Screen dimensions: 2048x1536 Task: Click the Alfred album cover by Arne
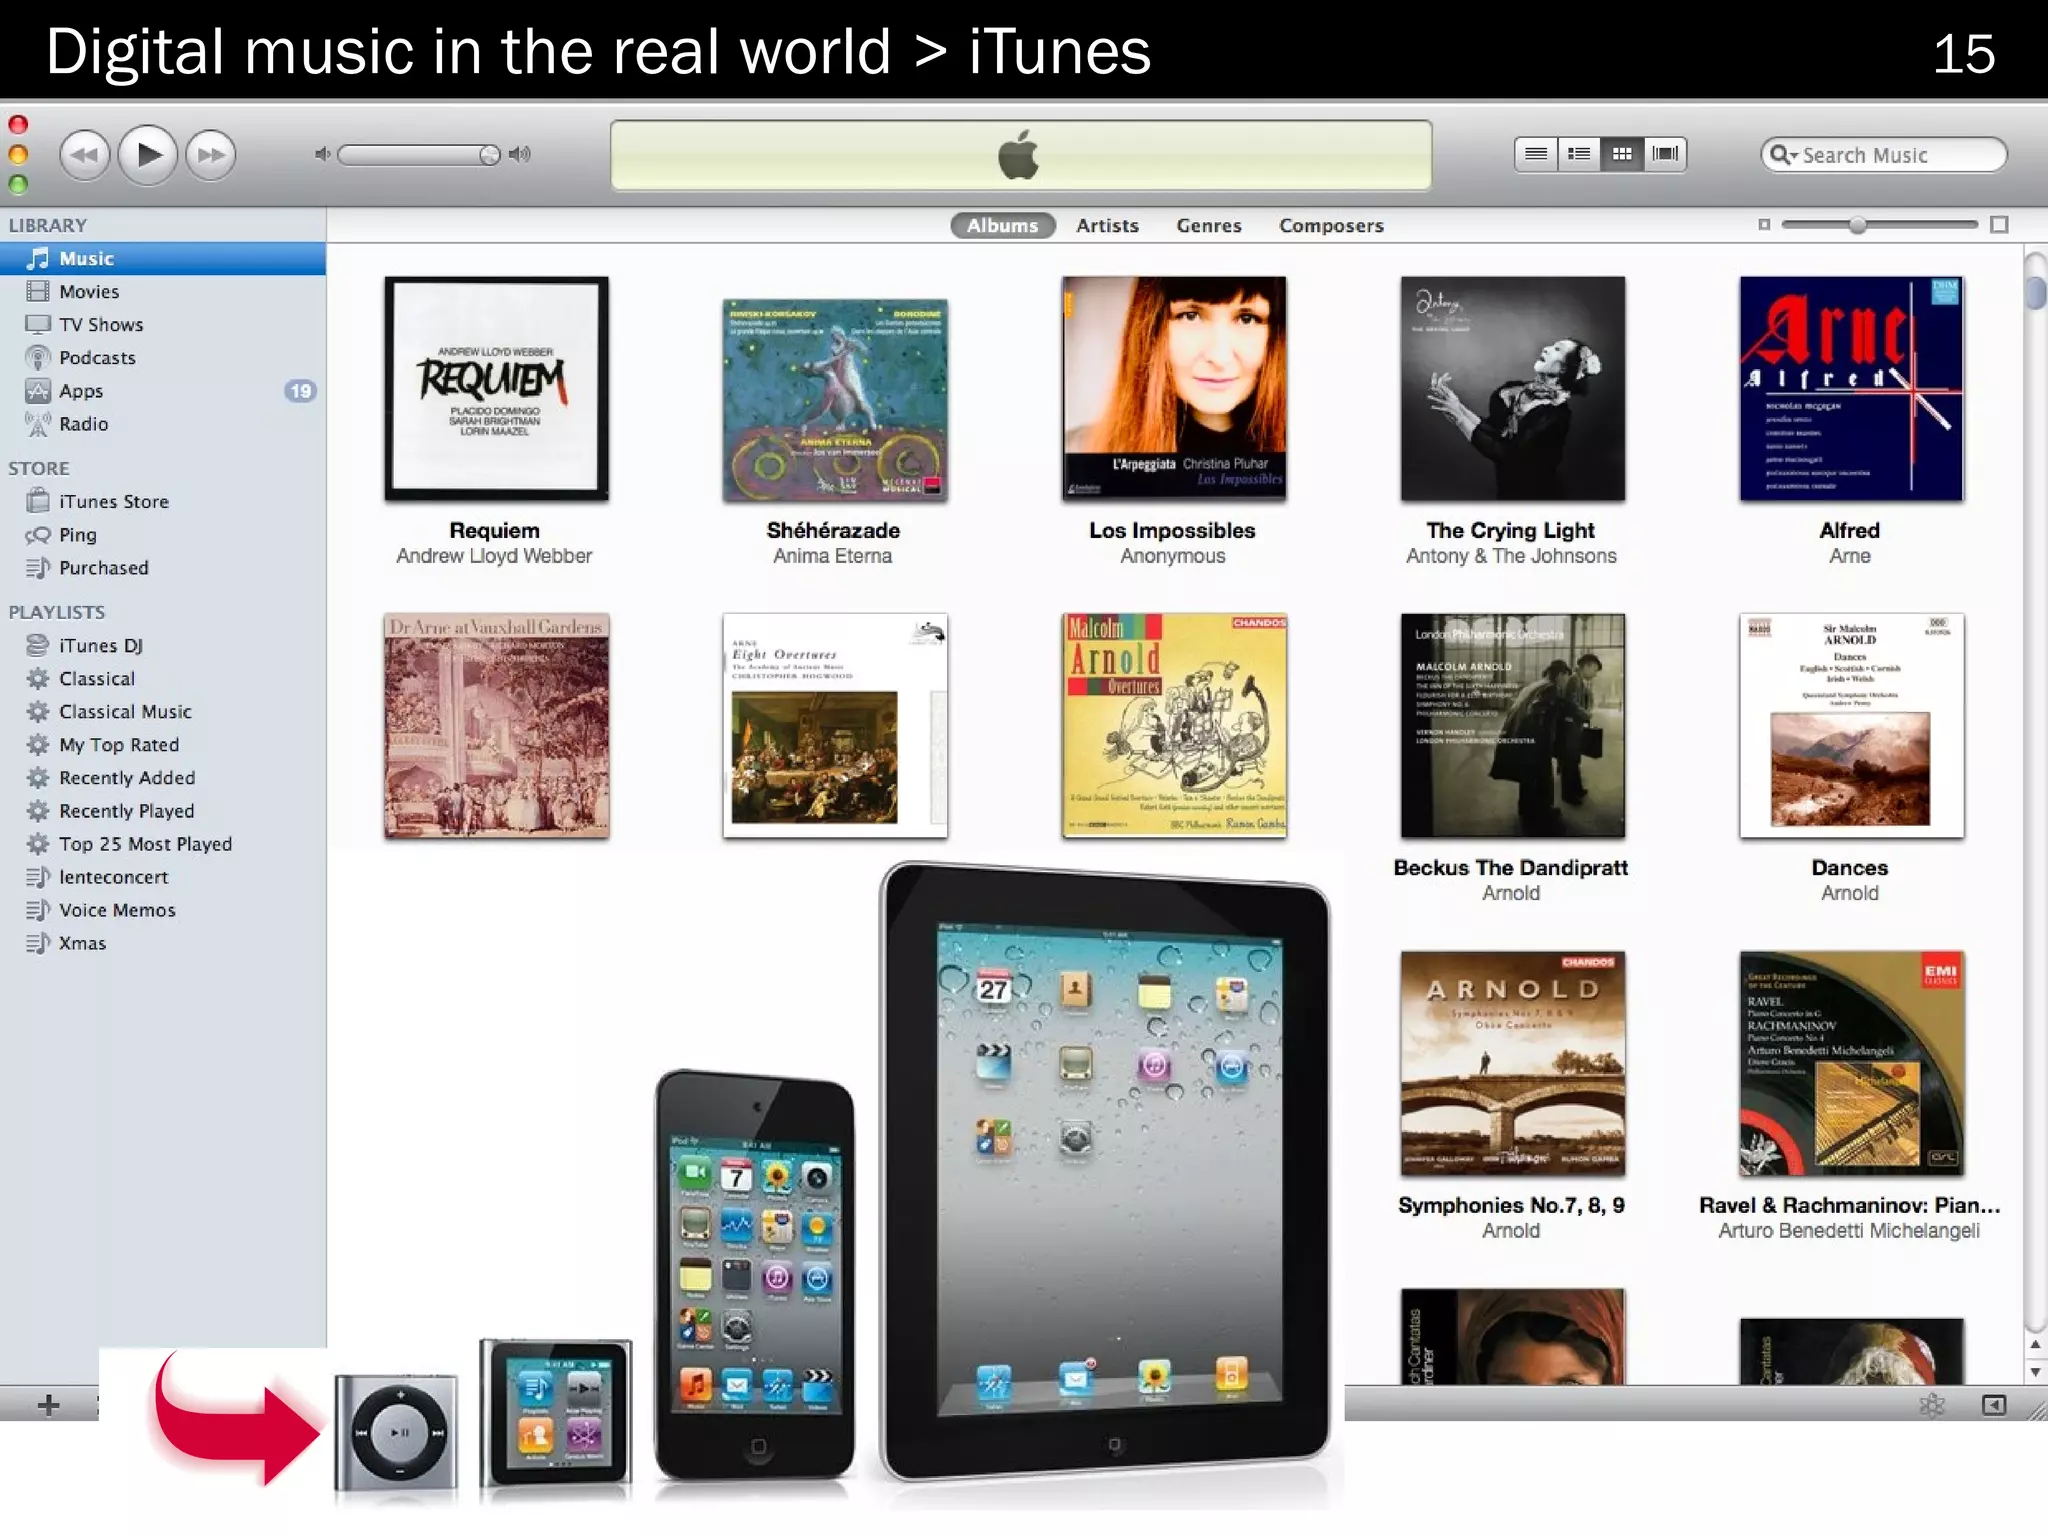[1851, 389]
